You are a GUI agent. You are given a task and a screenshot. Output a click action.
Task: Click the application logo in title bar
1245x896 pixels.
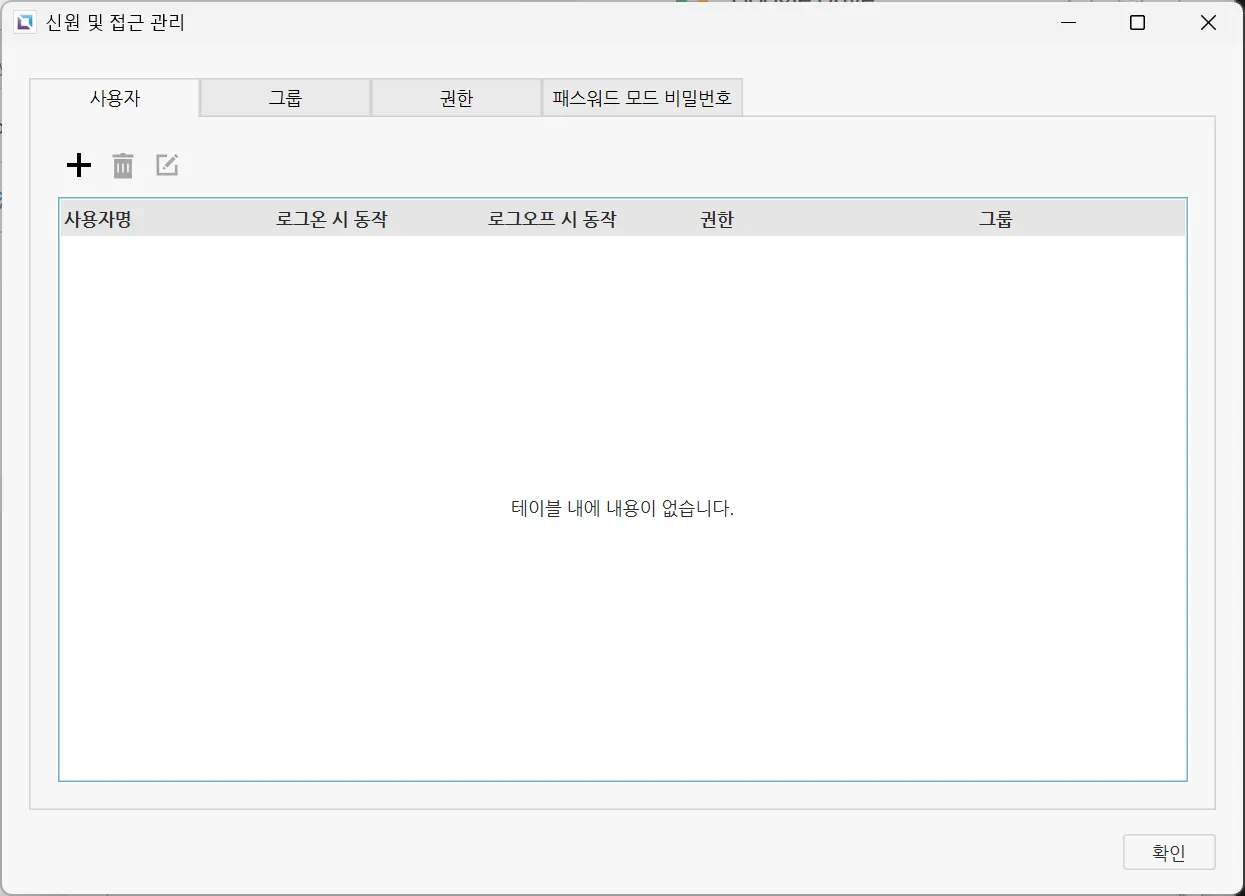[24, 23]
